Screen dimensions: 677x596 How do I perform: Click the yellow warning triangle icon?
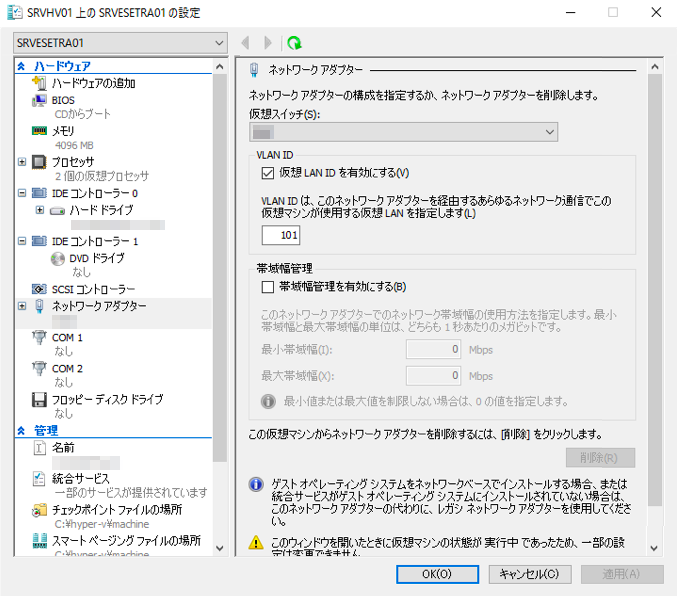click(x=256, y=542)
